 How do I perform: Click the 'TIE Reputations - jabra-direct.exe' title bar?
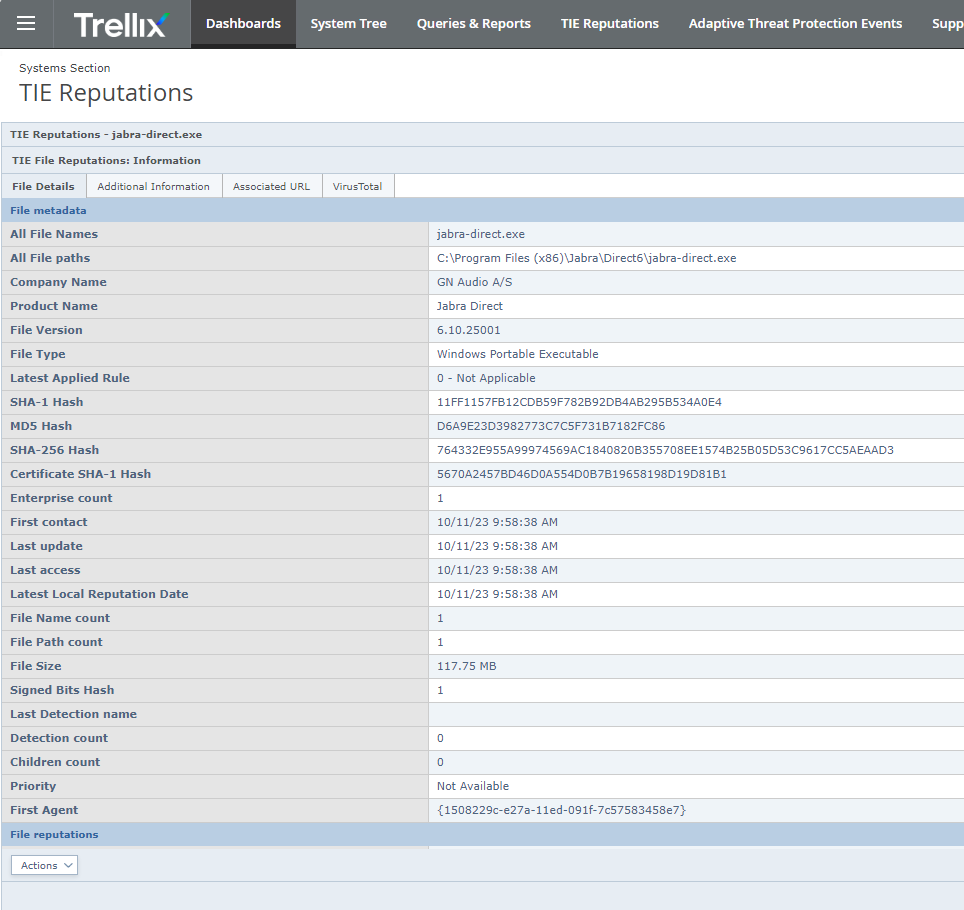(x=106, y=135)
